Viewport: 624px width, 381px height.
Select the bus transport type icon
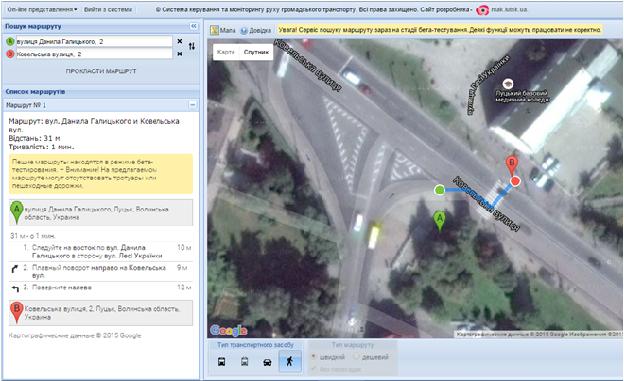222,361
